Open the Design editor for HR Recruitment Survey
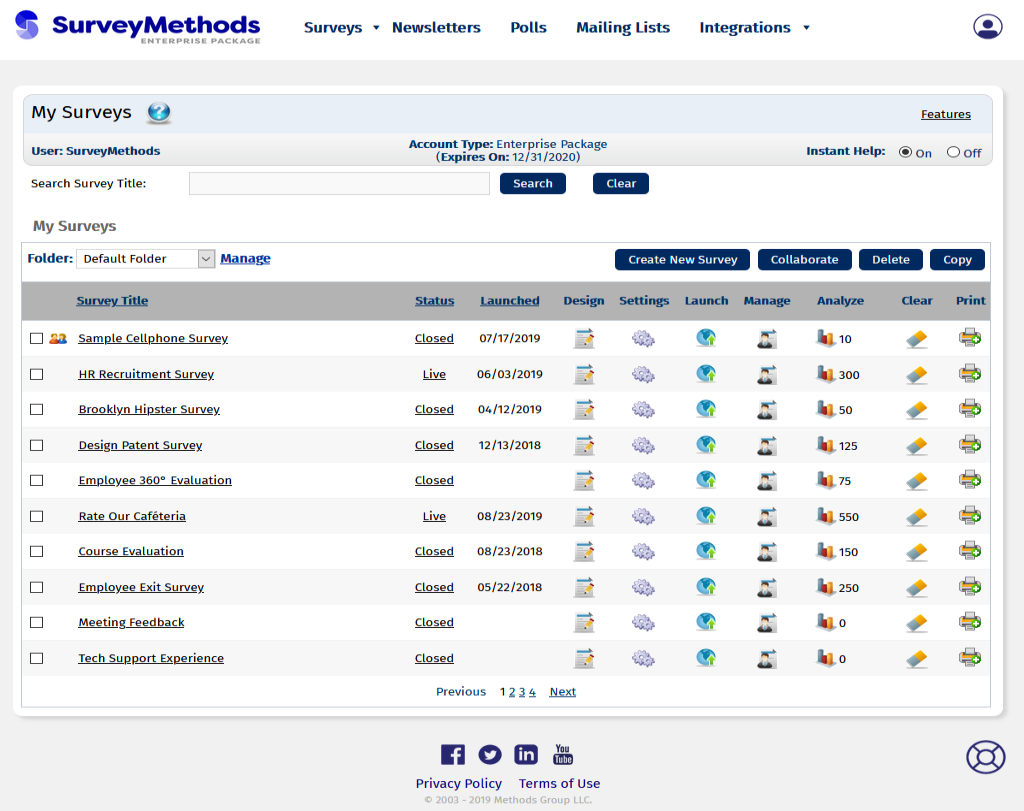Image resolution: width=1024 pixels, height=811 pixels. click(584, 374)
